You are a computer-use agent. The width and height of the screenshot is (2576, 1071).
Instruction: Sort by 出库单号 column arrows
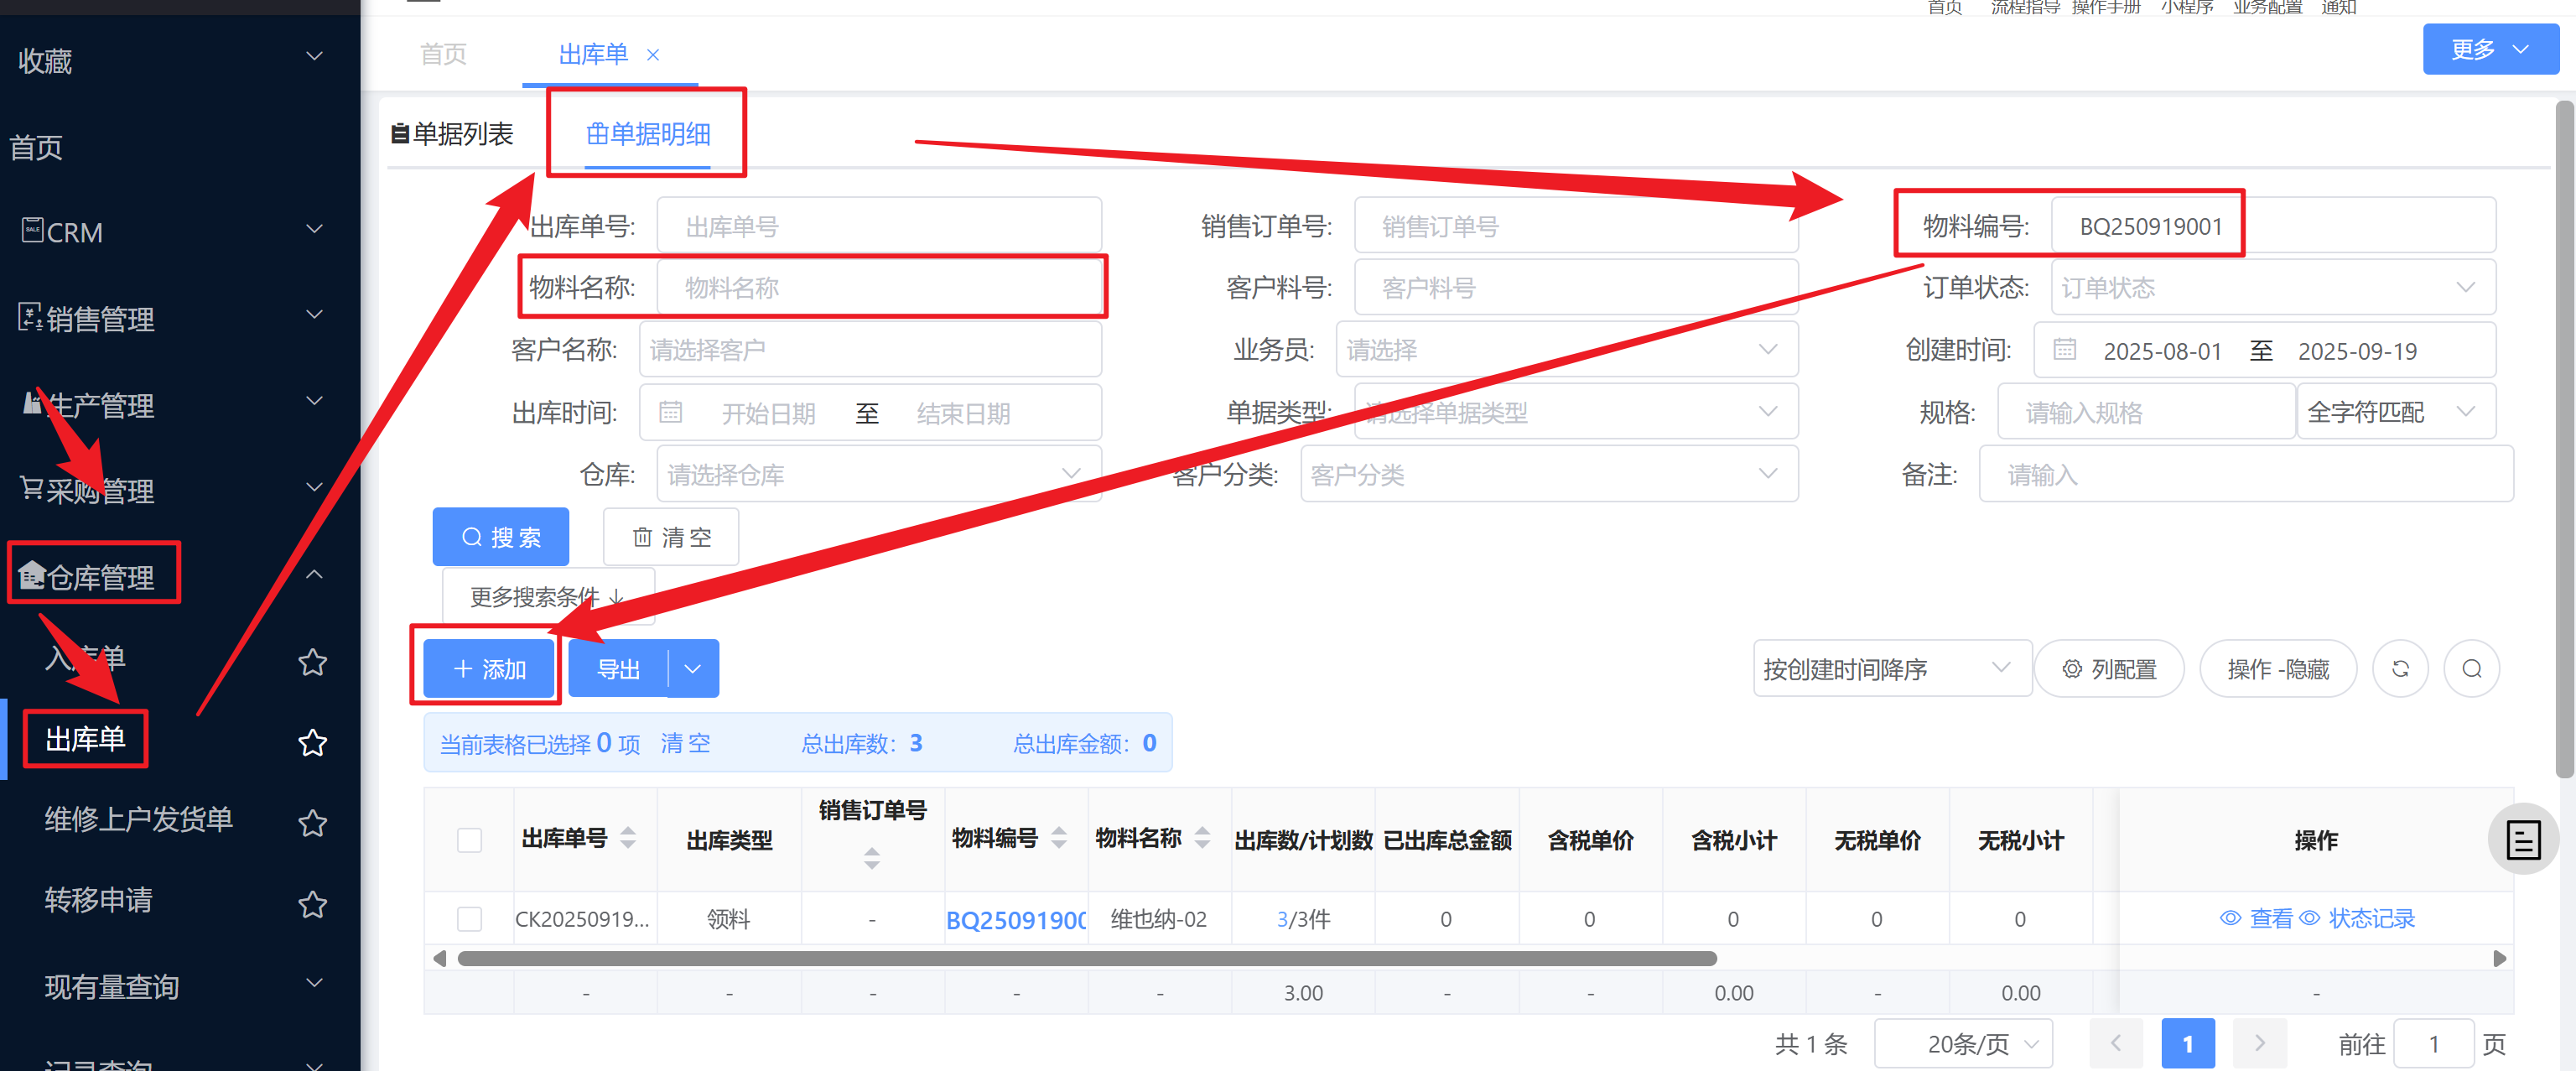coord(628,837)
